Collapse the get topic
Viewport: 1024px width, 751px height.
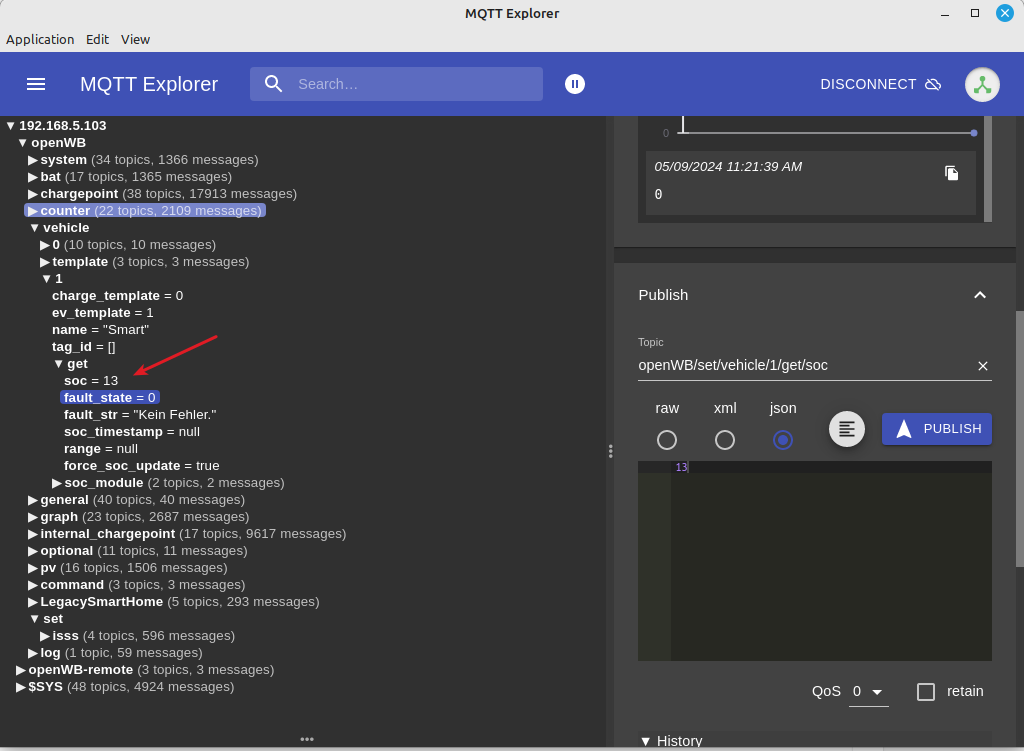59,364
